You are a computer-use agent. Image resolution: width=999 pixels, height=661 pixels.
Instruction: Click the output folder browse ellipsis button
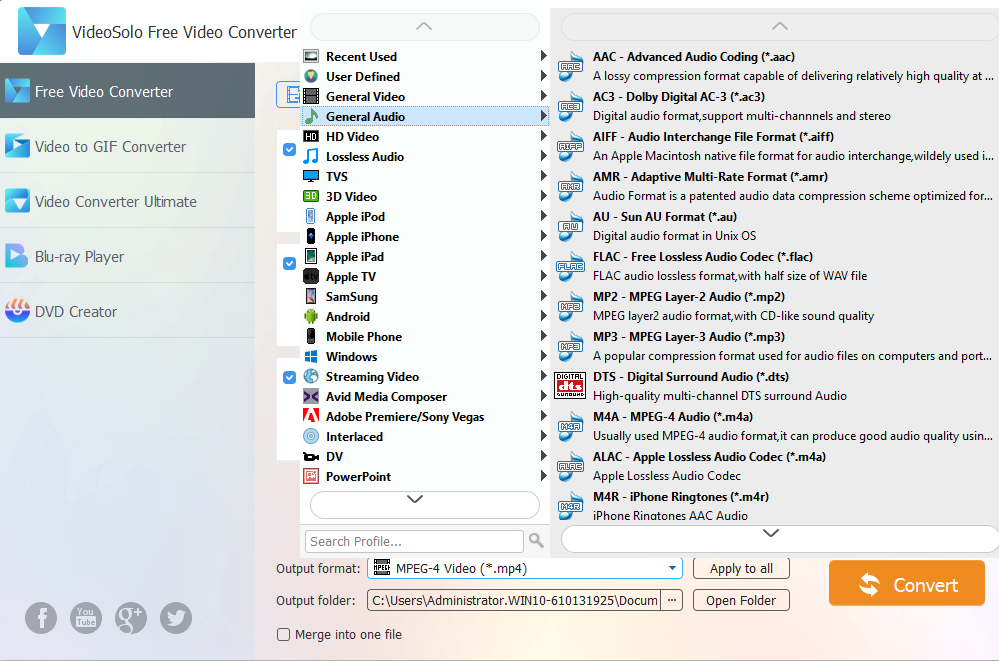(x=672, y=600)
